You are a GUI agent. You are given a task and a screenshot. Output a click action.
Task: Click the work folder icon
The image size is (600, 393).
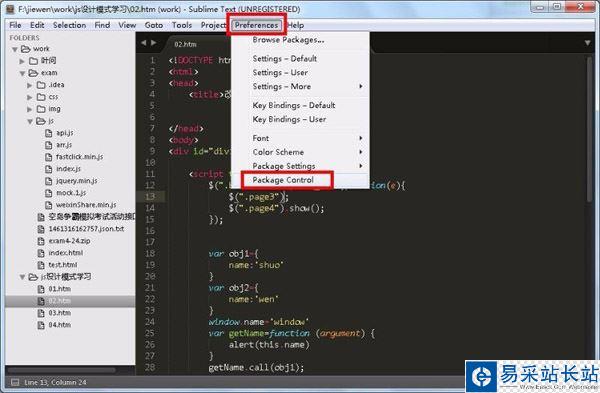[x=26, y=49]
